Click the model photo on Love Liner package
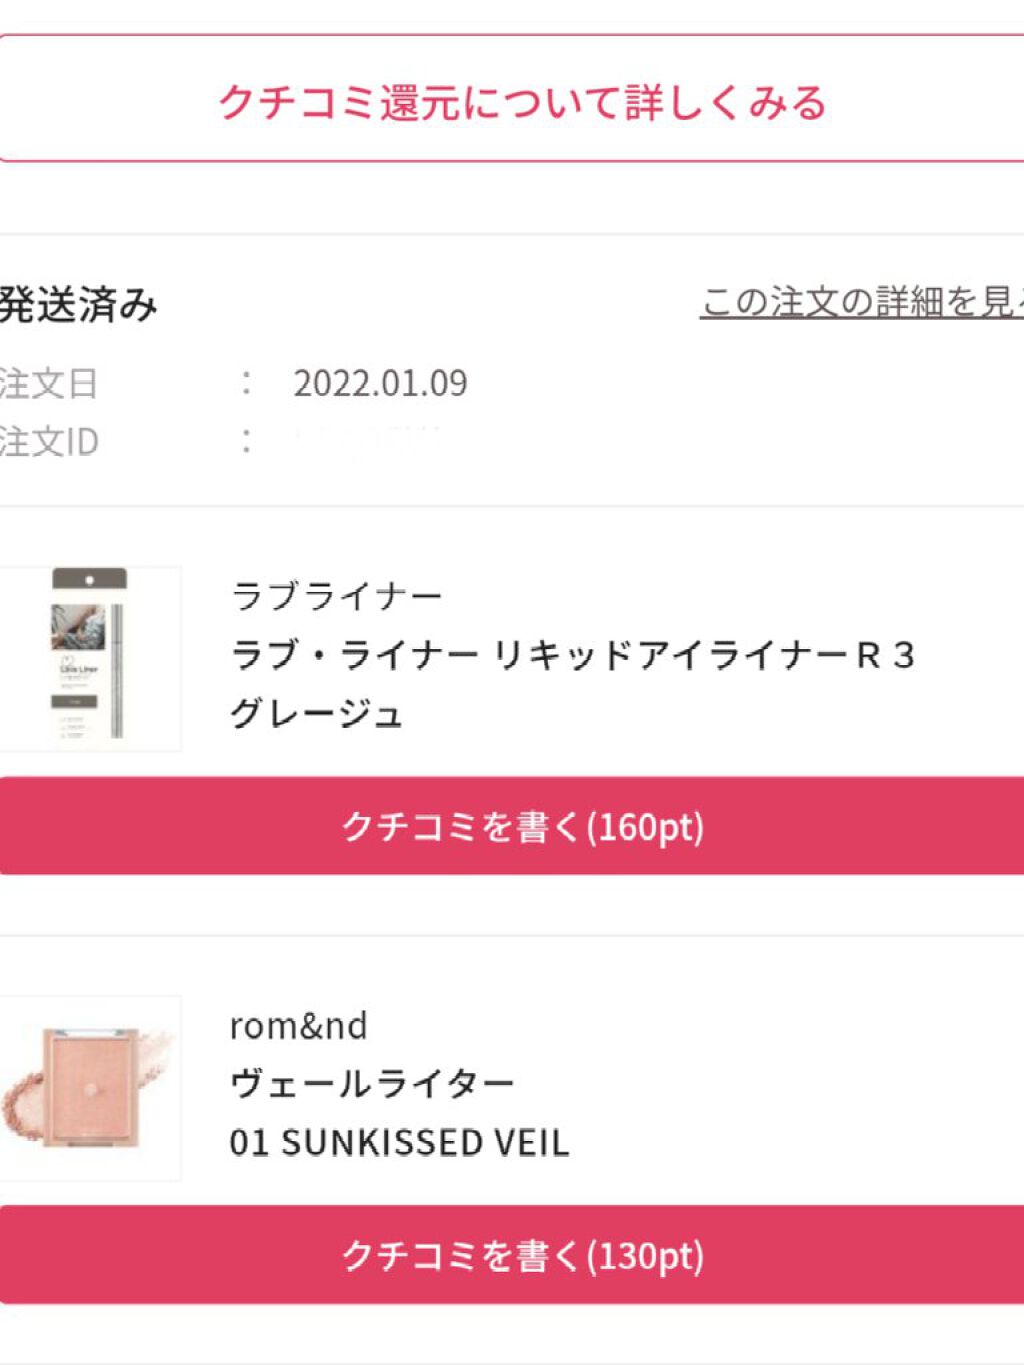Image resolution: width=1024 pixels, height=1365 pixels. pos(78,627)
